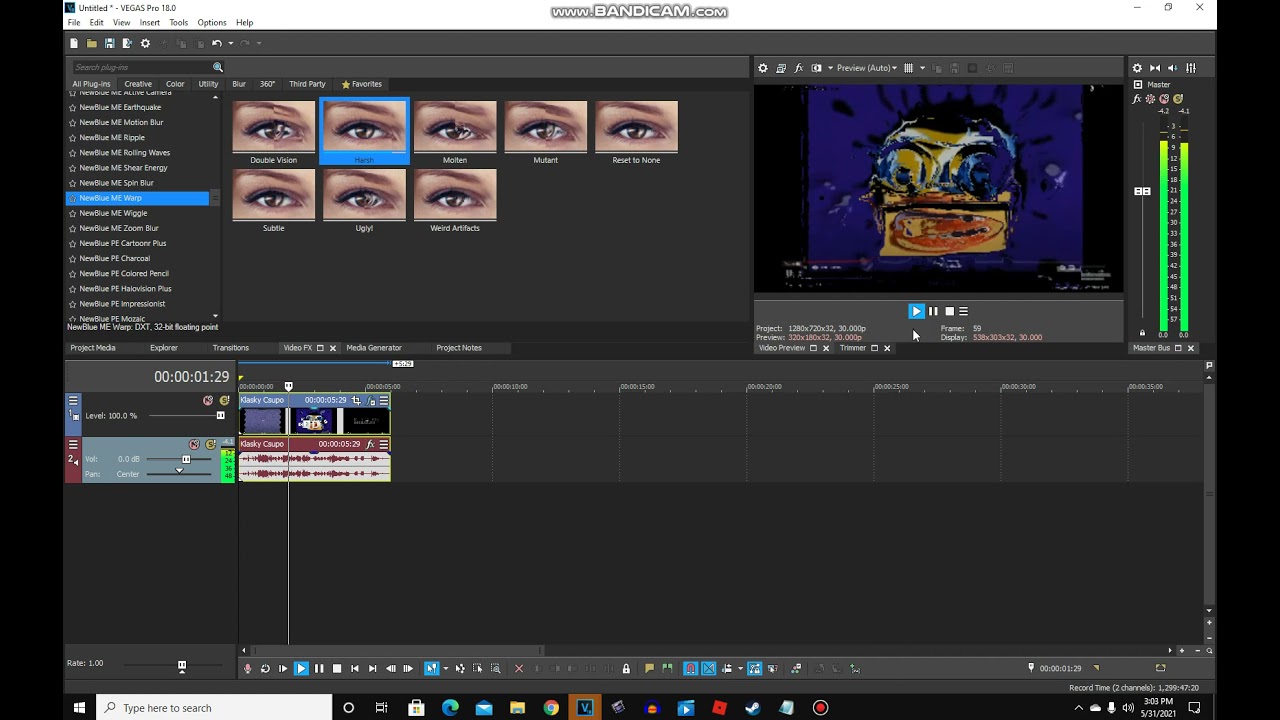Open Event Pan/Crop on video clip
The image size is (1280, 720).
point(356,400)
